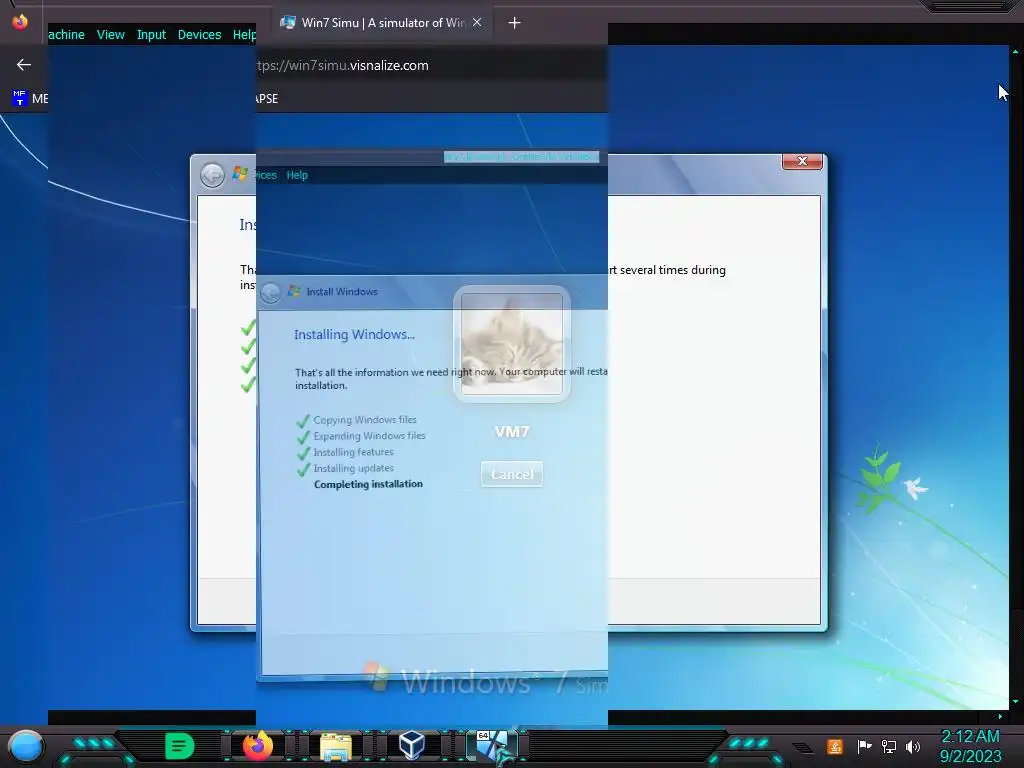The width and height of the screenshot is (1024, 768).
Task: Open File Explorer from the taskbar
Action: pos(336,746)
